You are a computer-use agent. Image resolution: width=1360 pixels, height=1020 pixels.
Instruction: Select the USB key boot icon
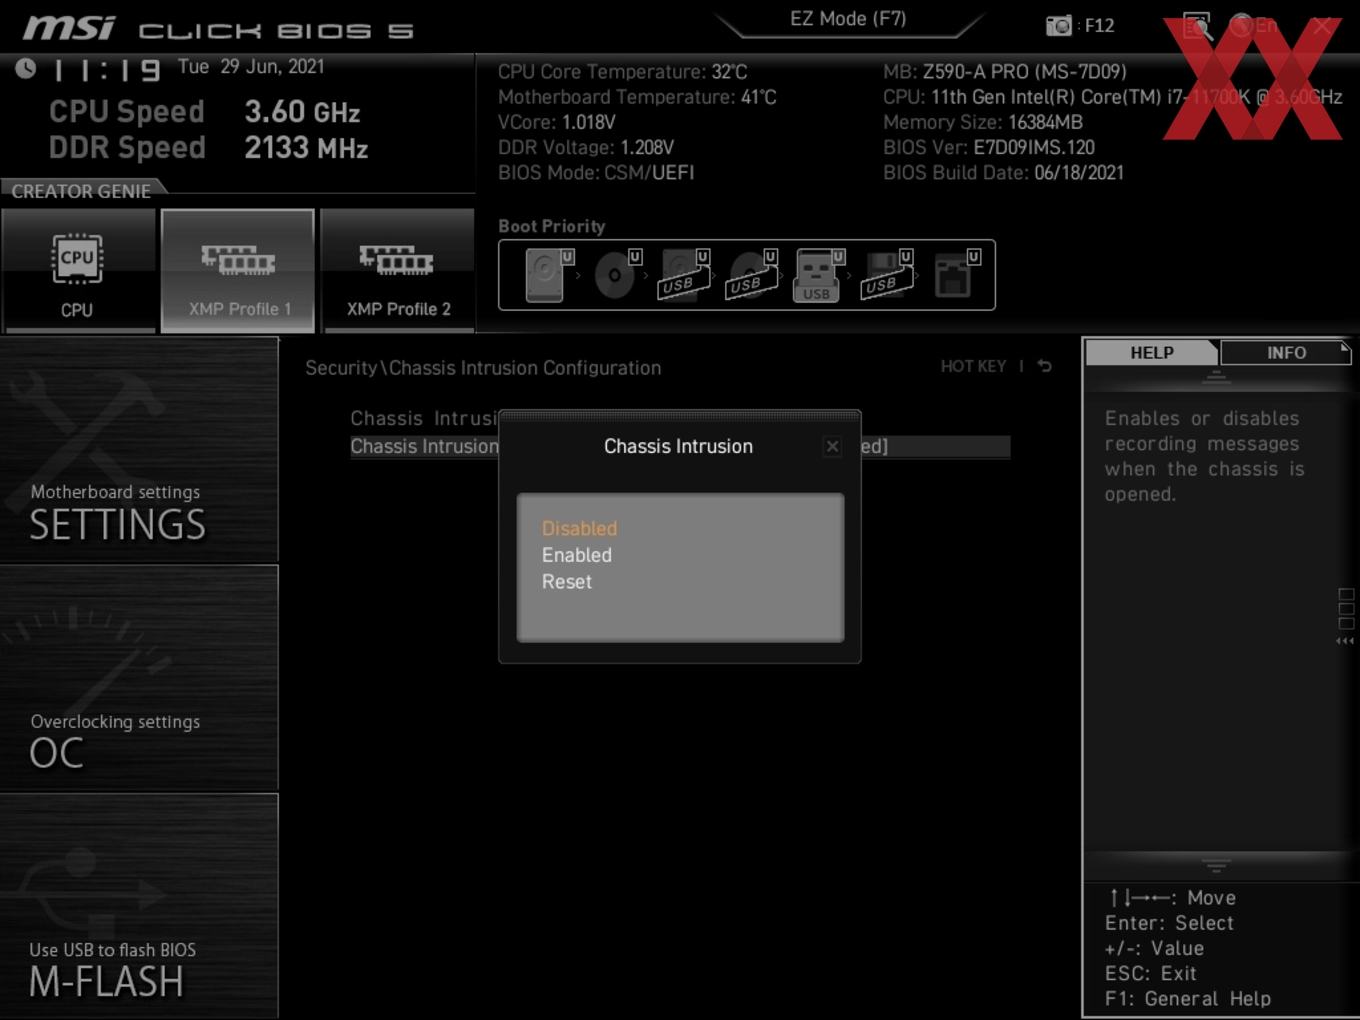[x=818, y=275]
